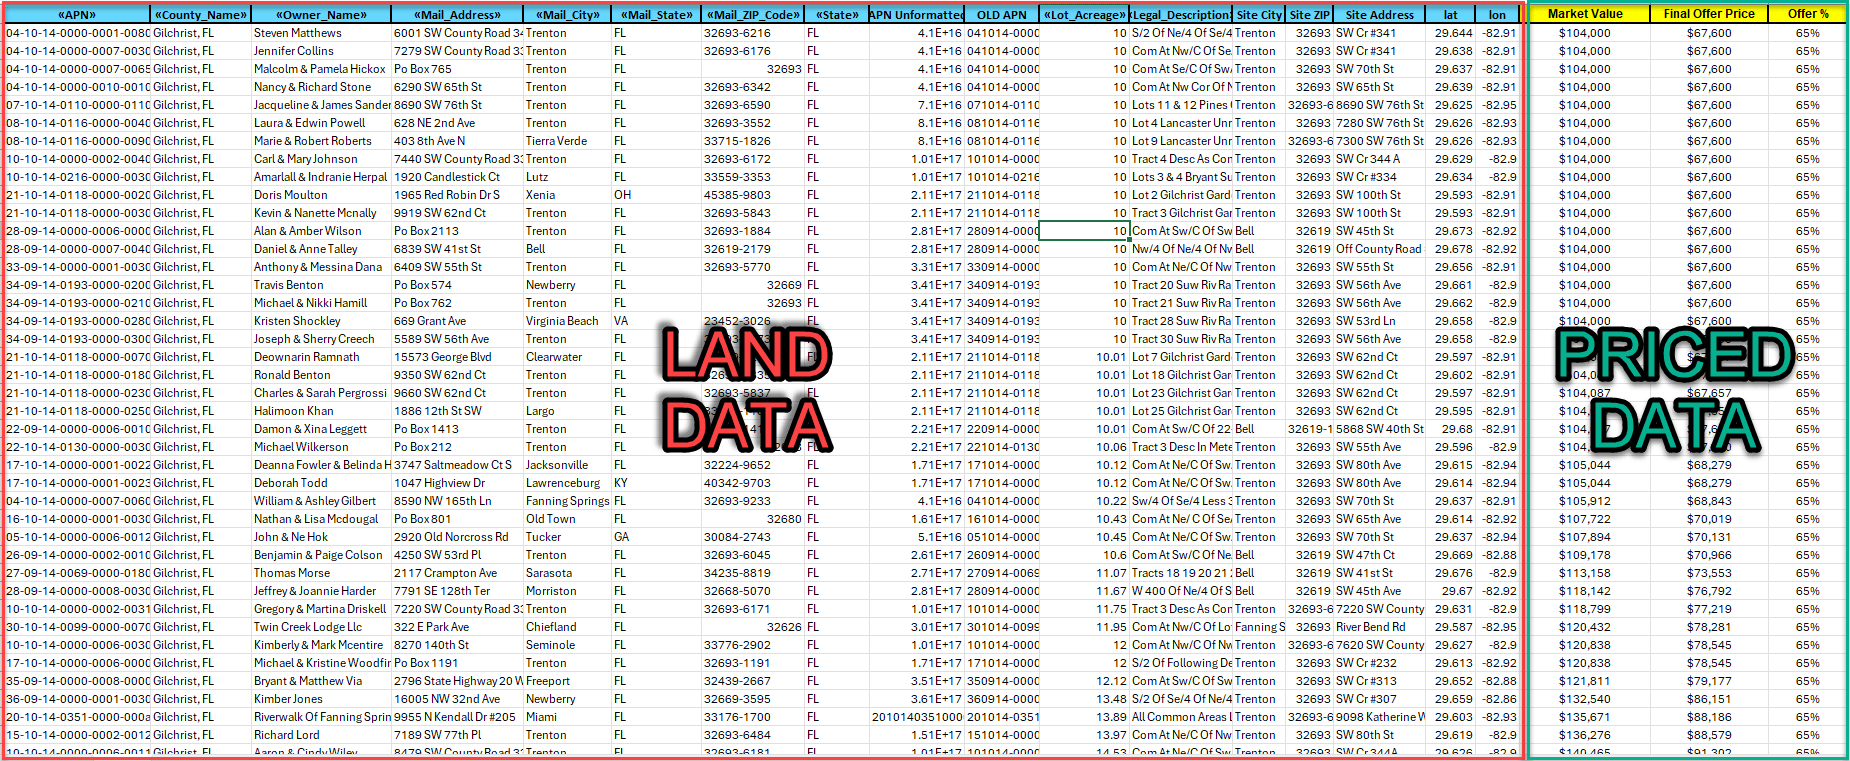Select the «Lot_Acreage» column header
The image size is (1850, 761).
1084,15
